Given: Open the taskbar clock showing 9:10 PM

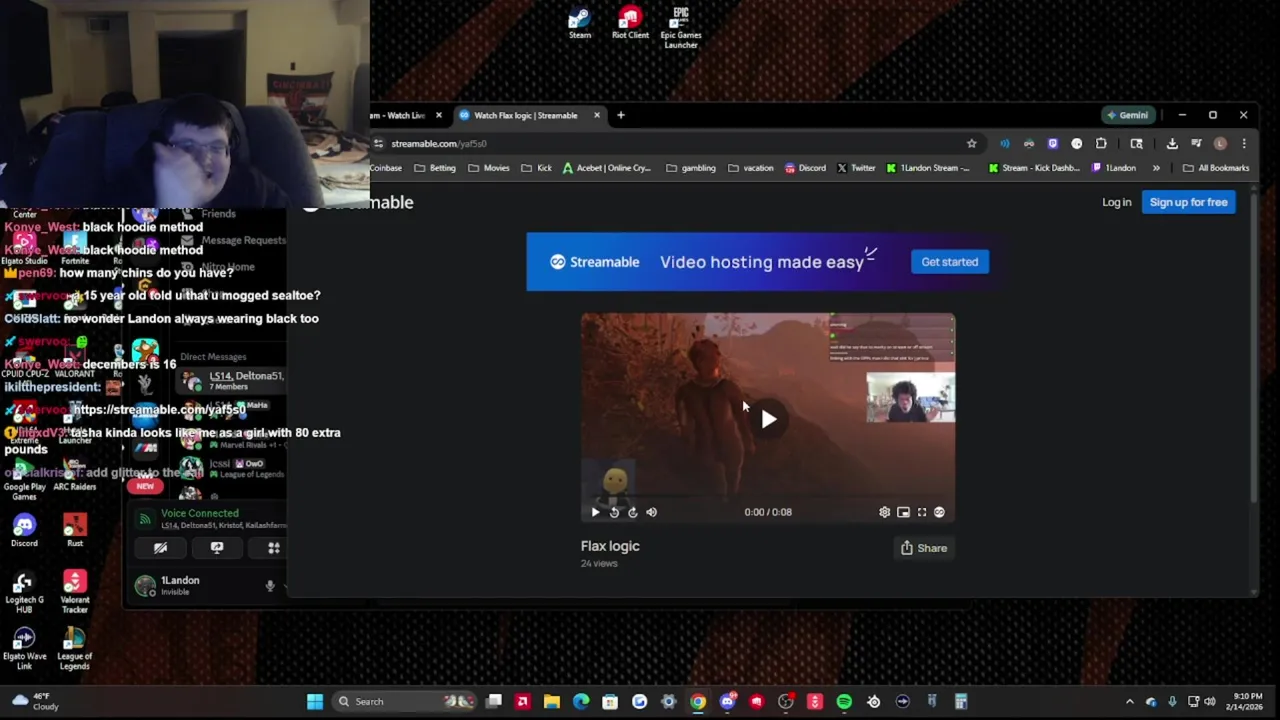Looking at the screenshot, I should tap(1247, 701).
